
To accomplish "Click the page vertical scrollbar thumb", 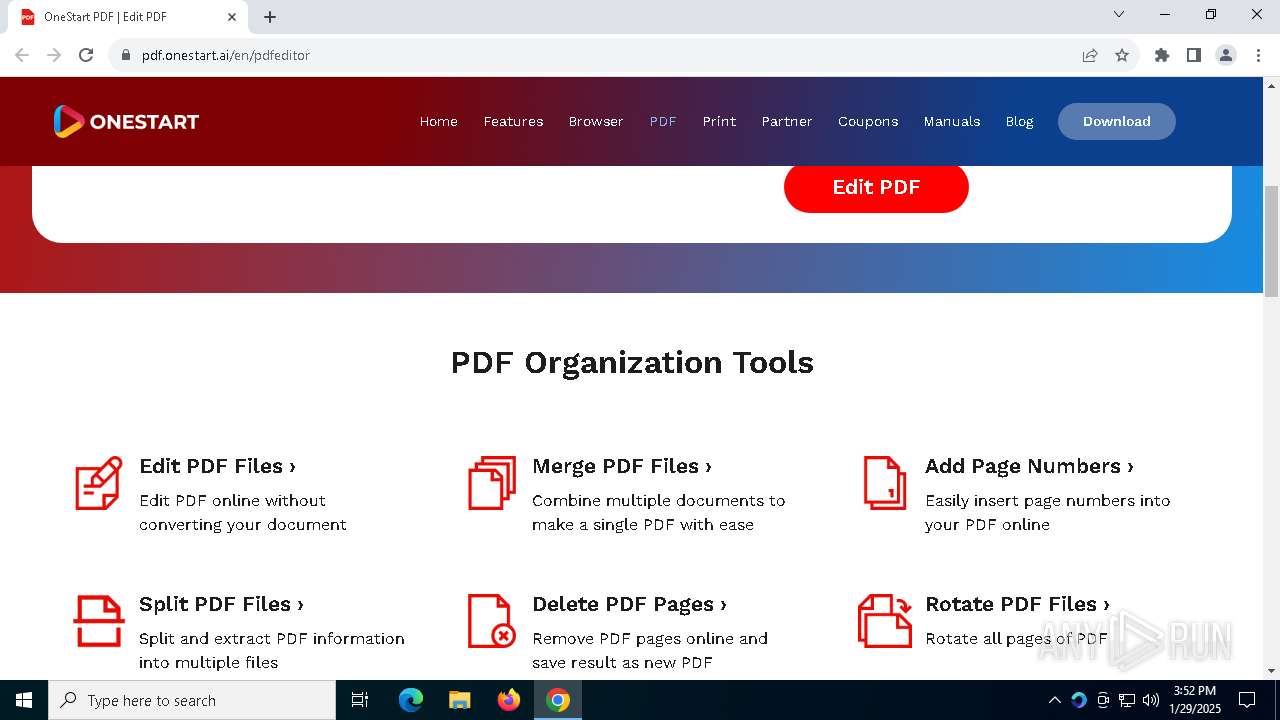I will pyautogui.click(x=1272, y=240).
